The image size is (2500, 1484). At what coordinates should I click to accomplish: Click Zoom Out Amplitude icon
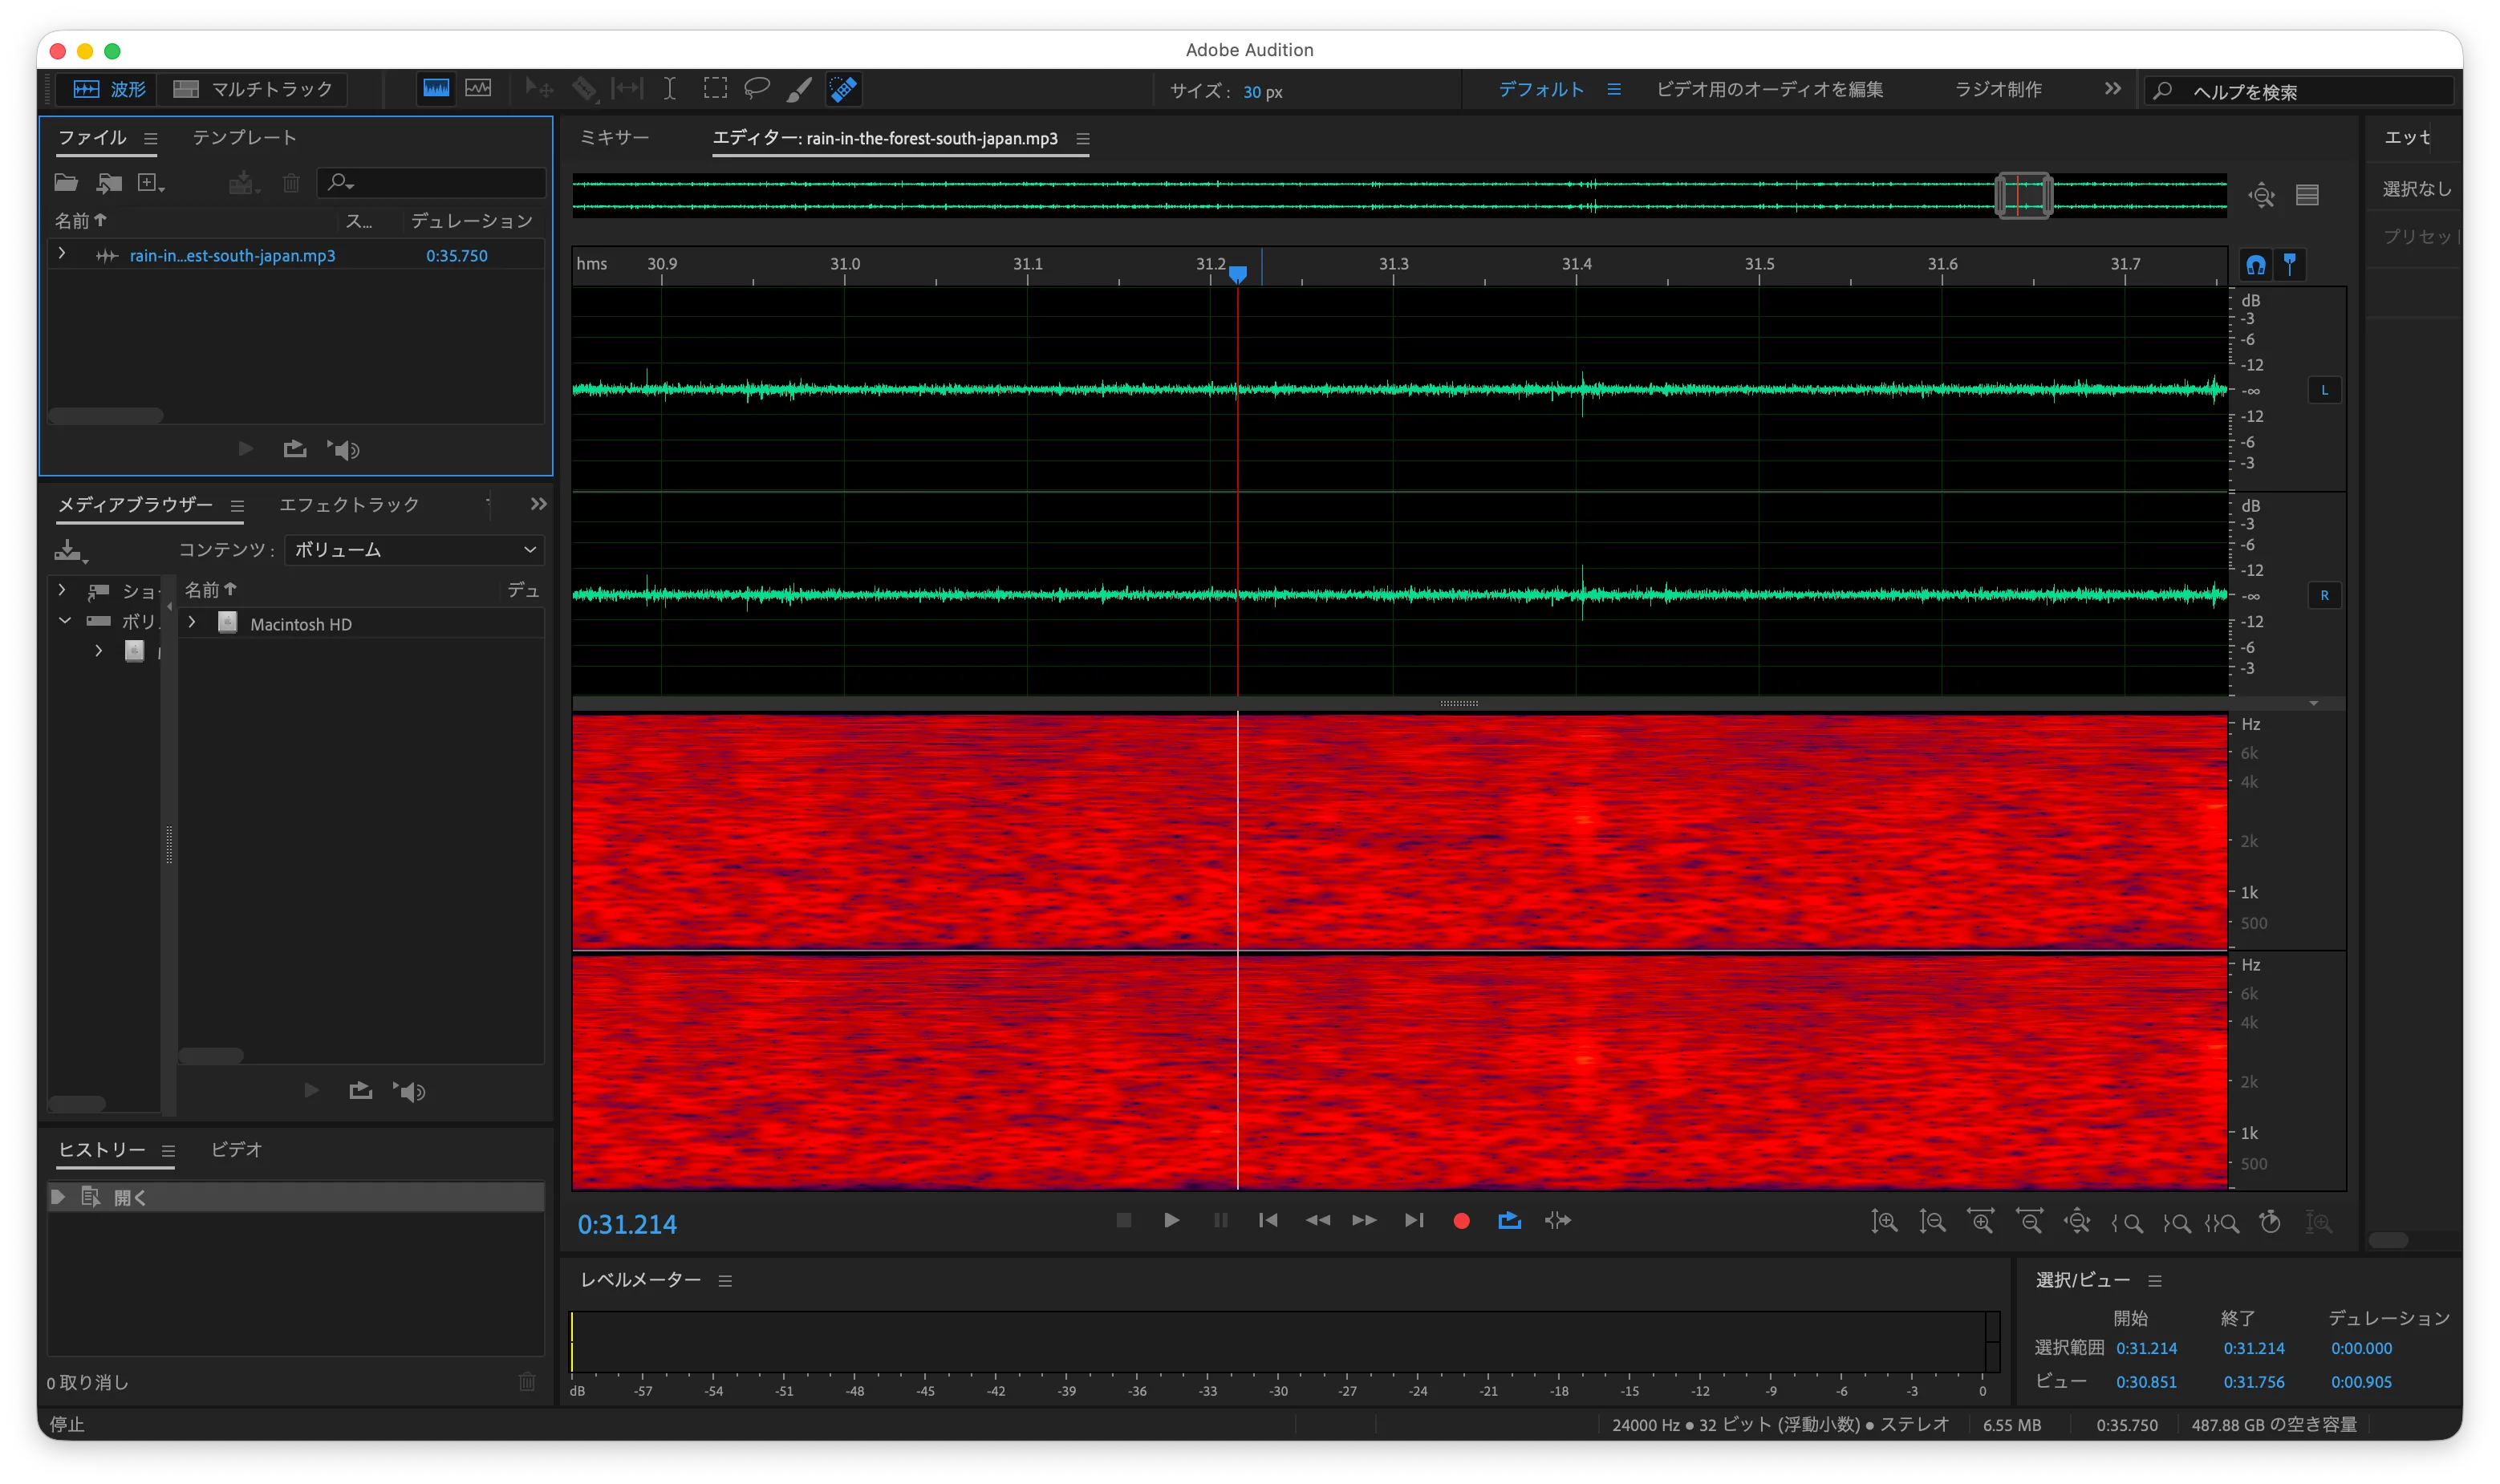(x=1932, y=1221)
